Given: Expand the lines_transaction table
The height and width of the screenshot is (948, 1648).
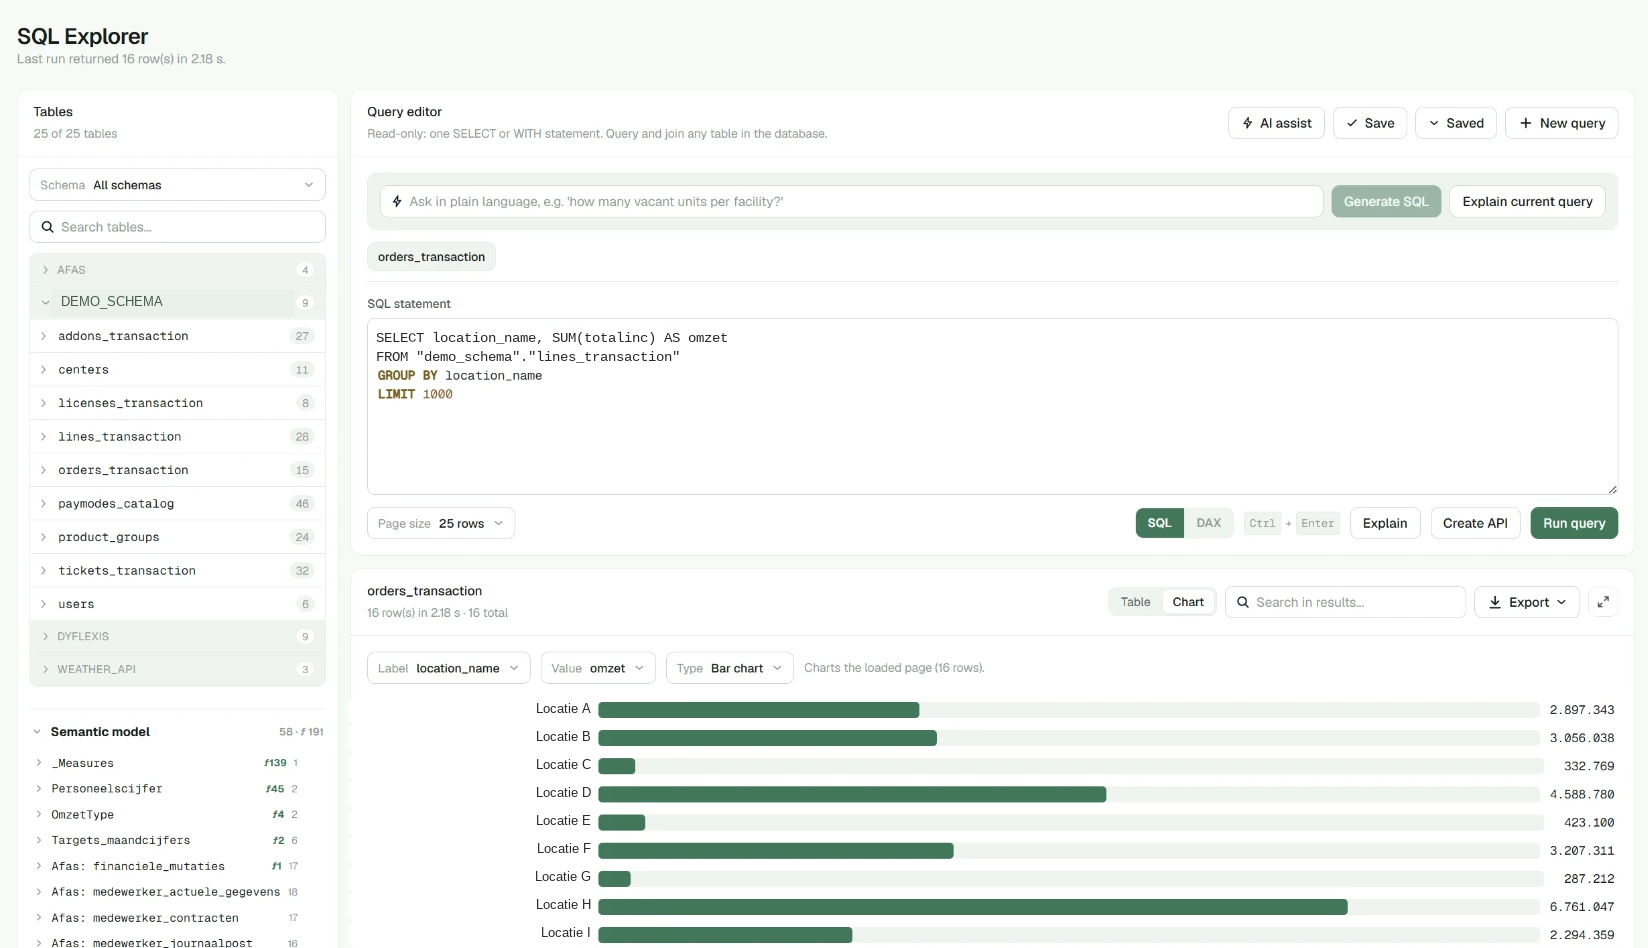Looking at the screenshot, I should click(x=177, y=437).
